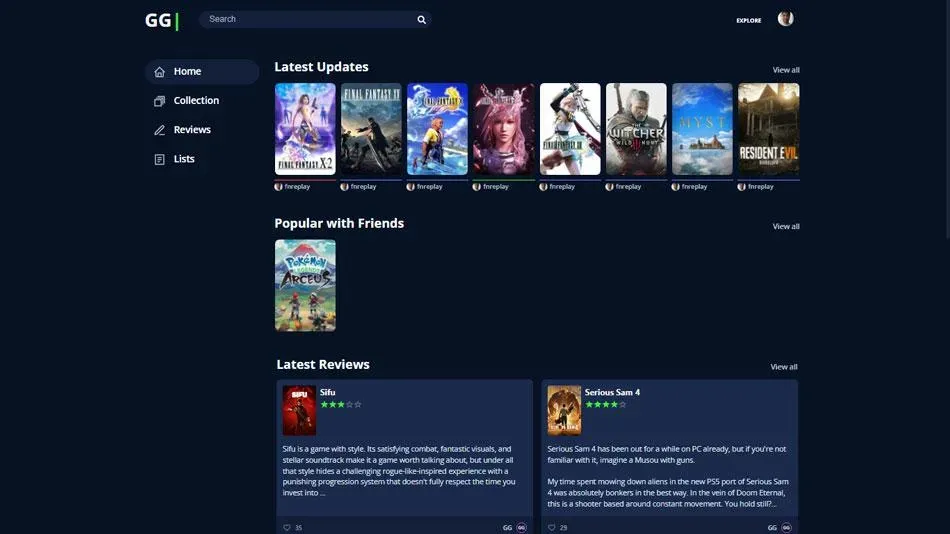Go to Home in sidebar

[202, 72]
